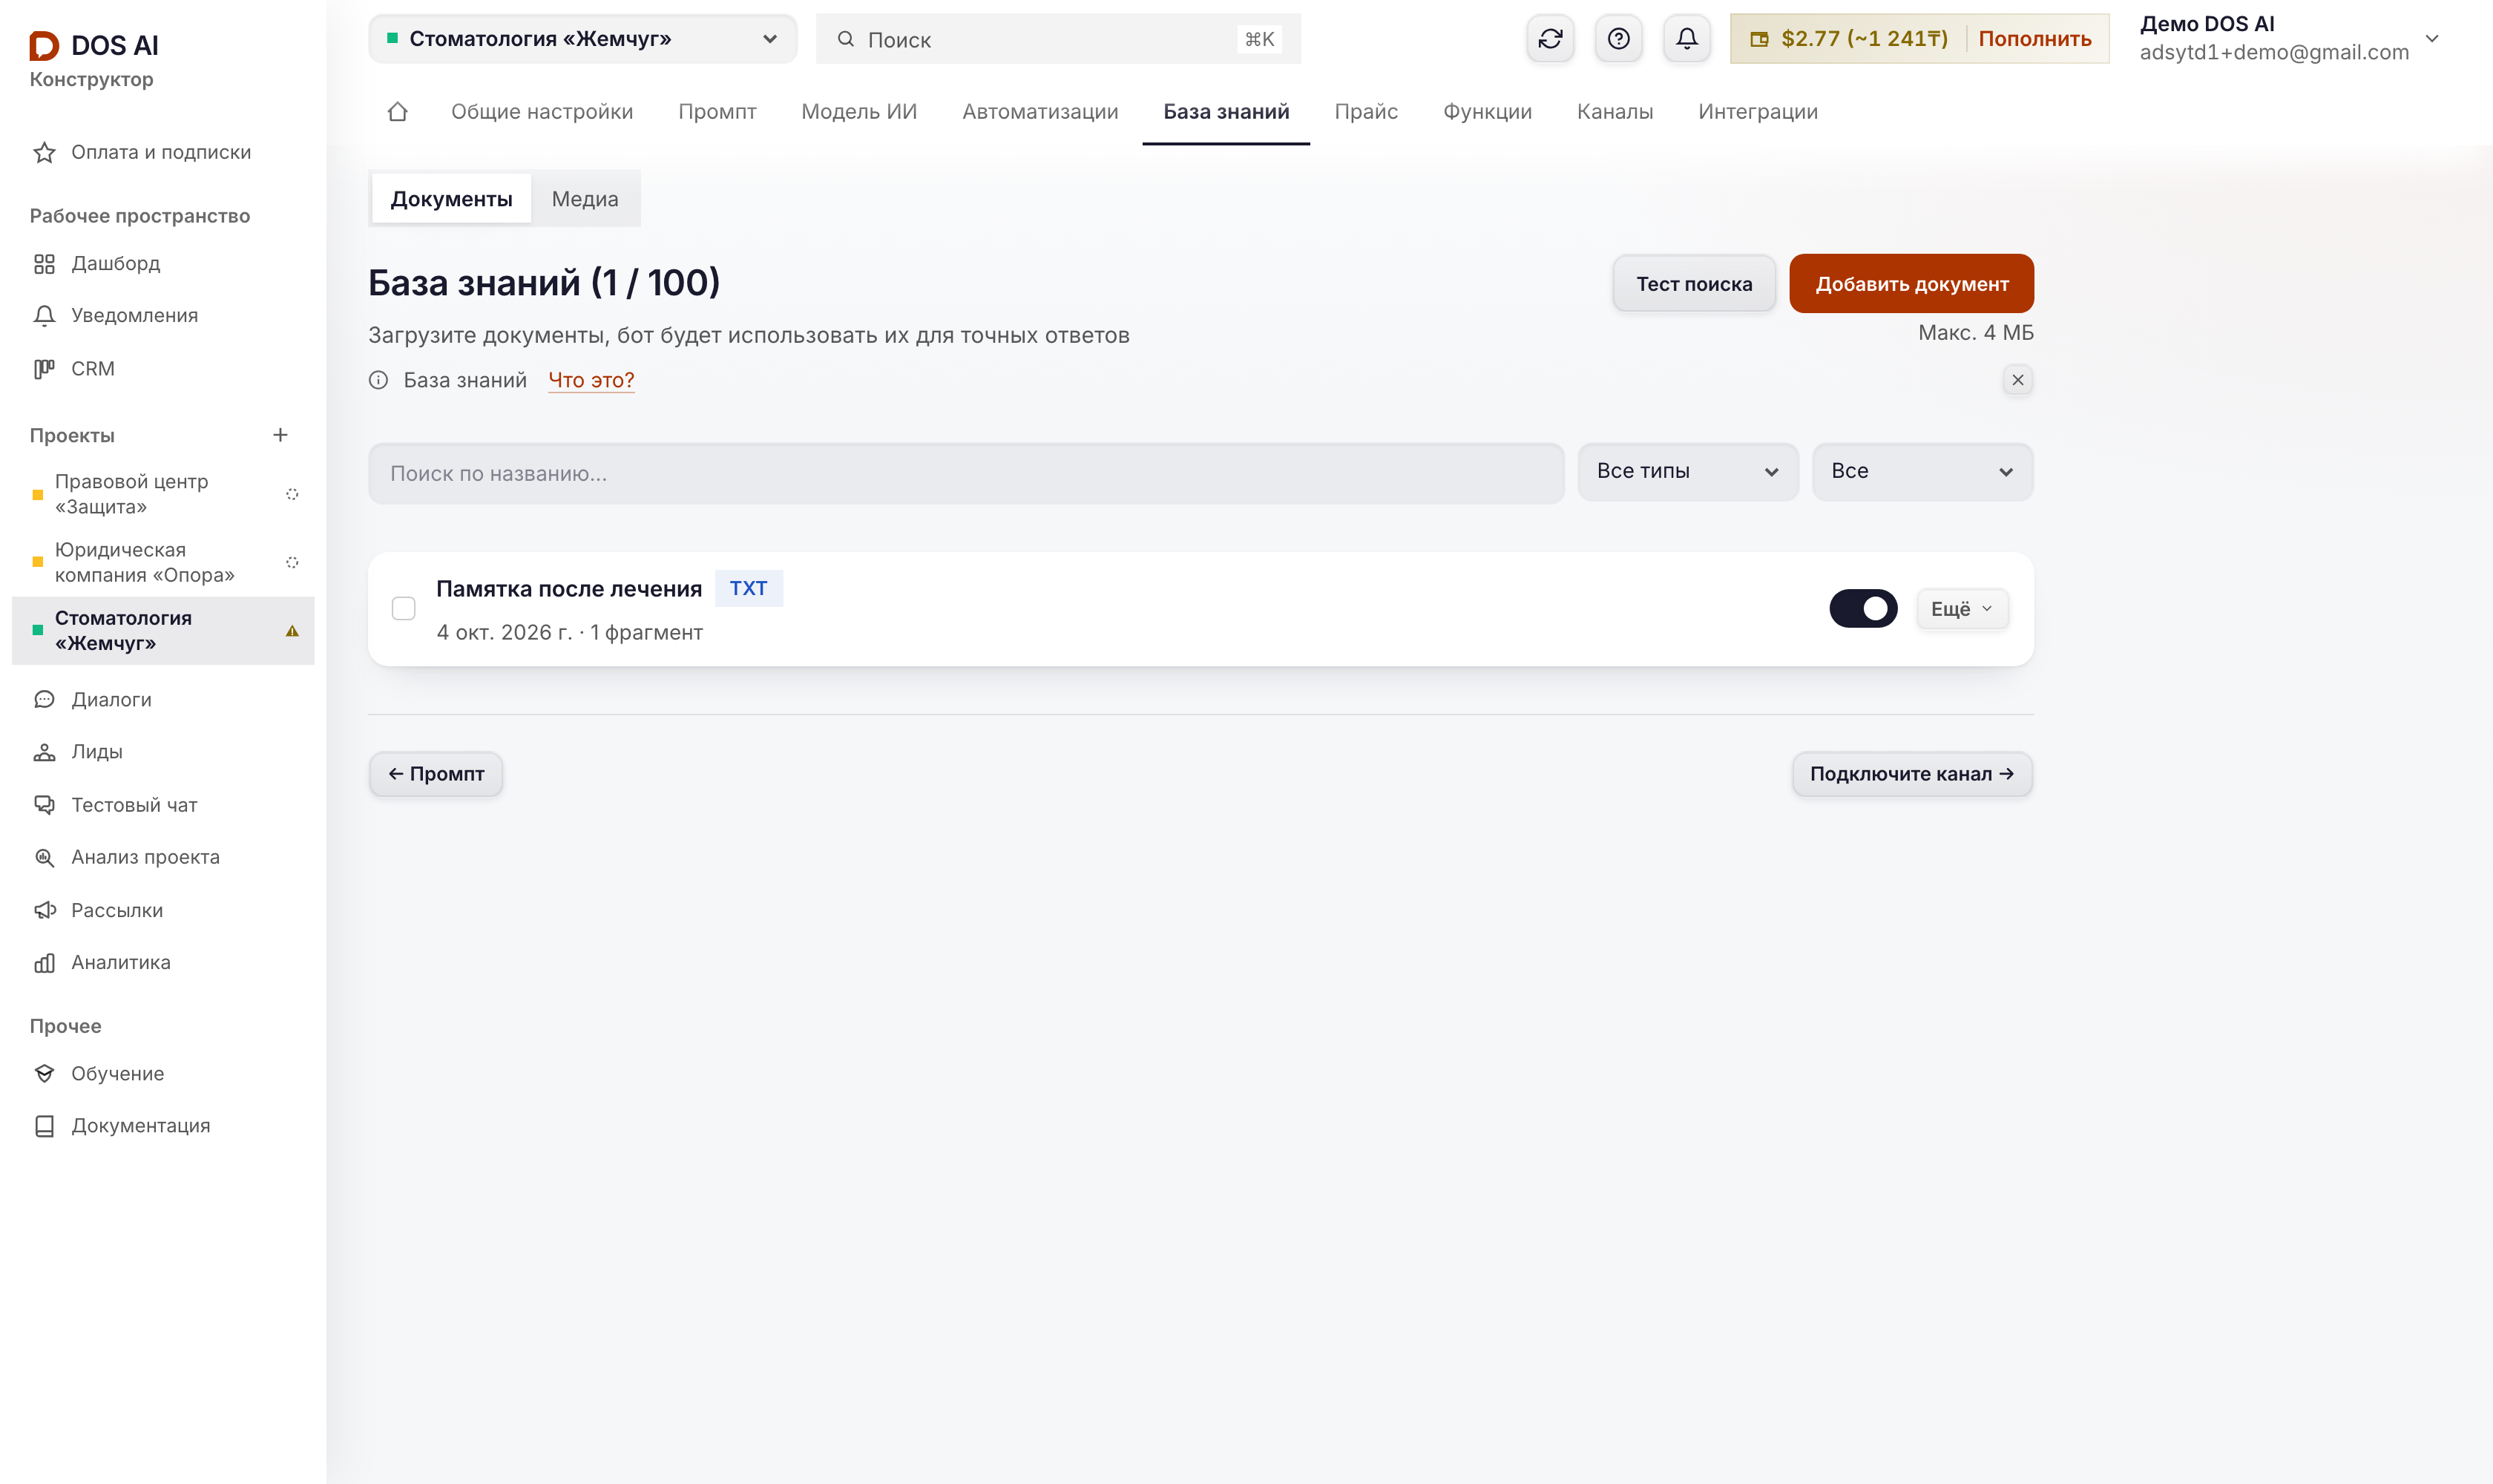Switch to the Медиа tab
The height and width of the screenshot is (1484, 2493).
[585, 199]
